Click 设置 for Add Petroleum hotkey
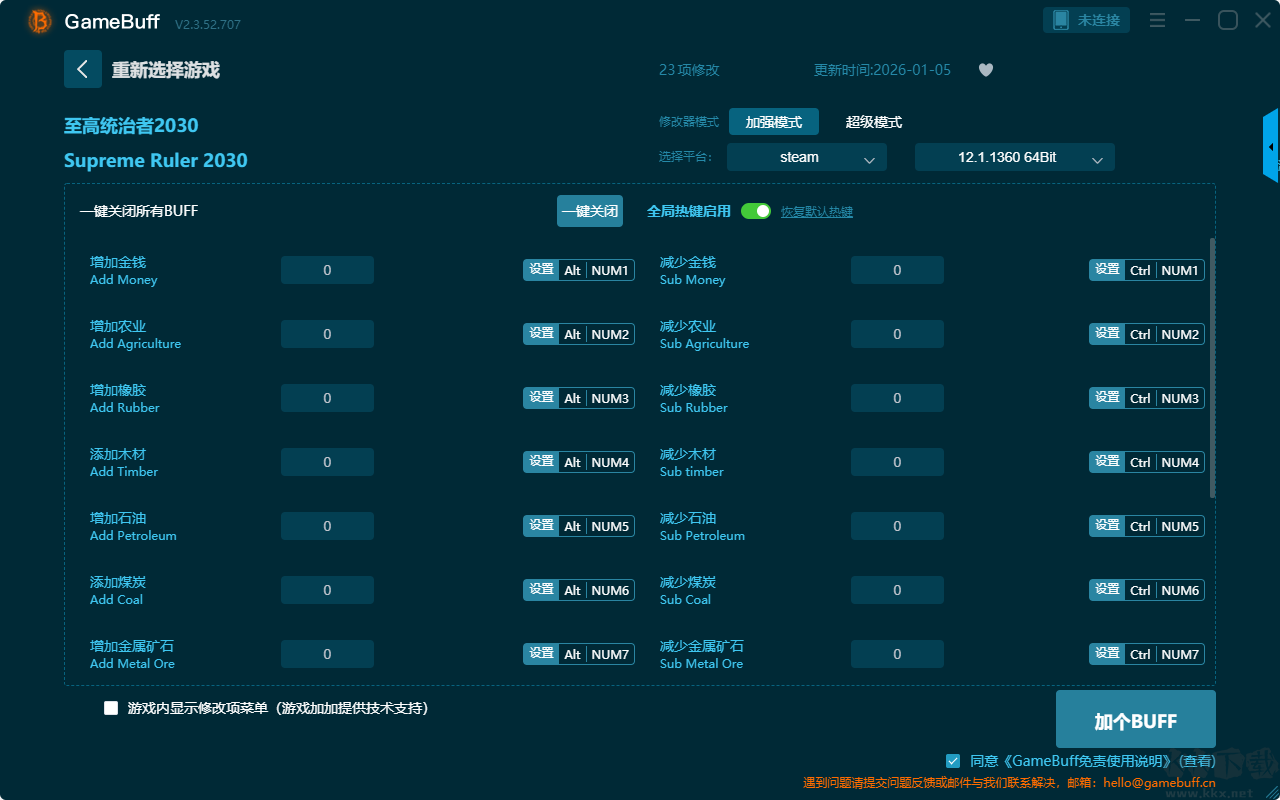Image resolution: width=1280 pixels, height=800 pixels. [x=541, y=526]
